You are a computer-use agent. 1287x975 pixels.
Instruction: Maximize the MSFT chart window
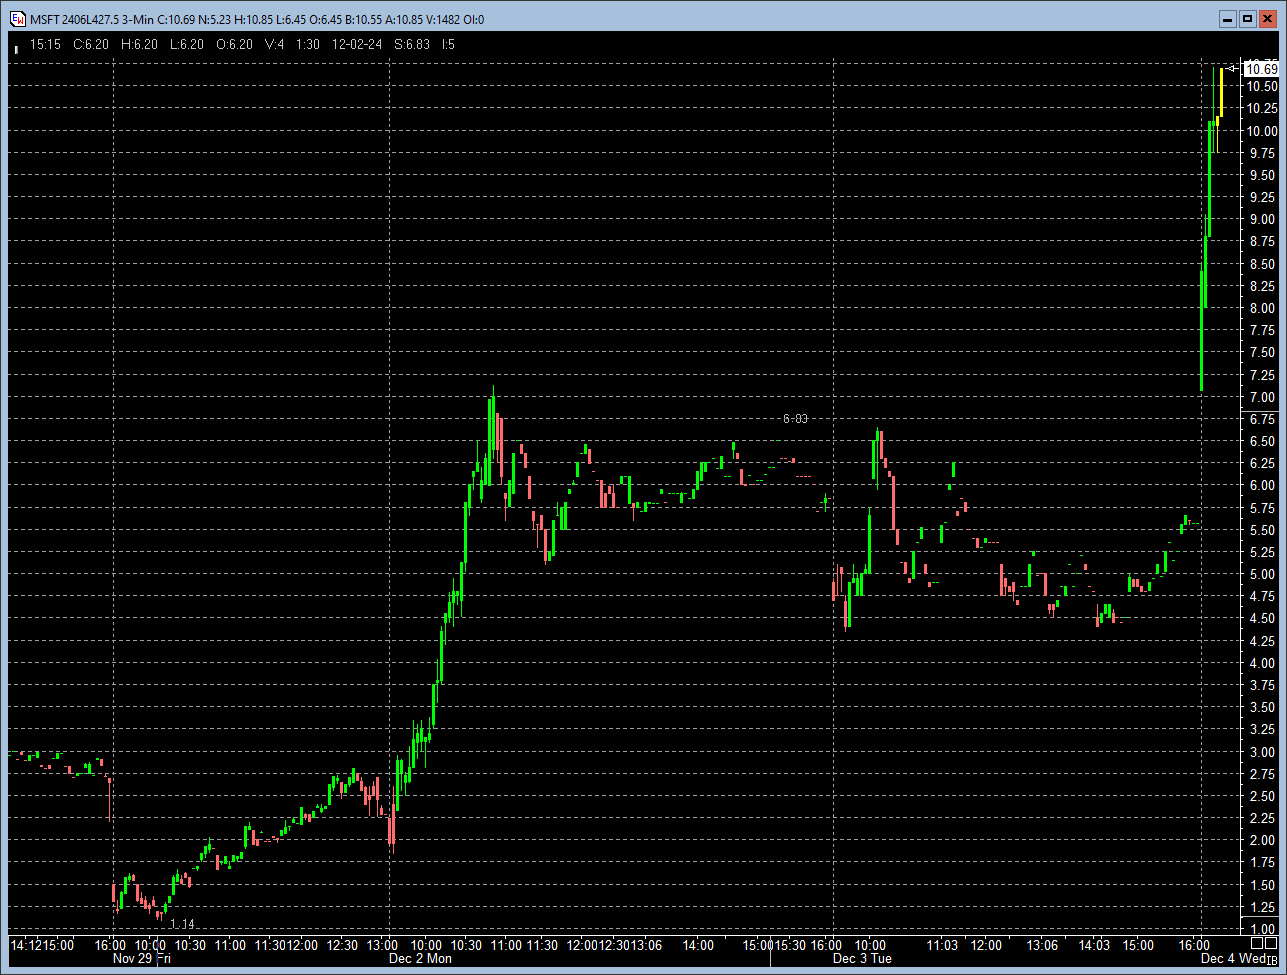point(1247,18)
